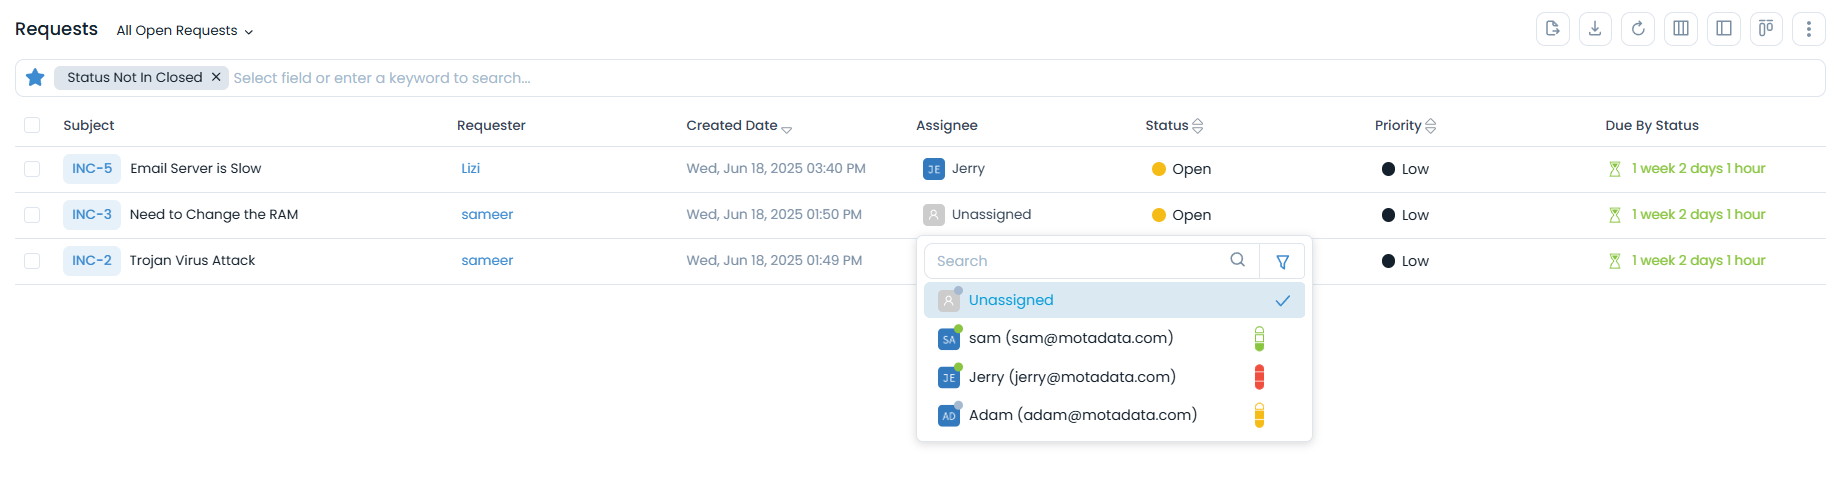1844x499 pixels.
Task: Toggle the select-all checkbox in the header
Action: pos(32,125)
